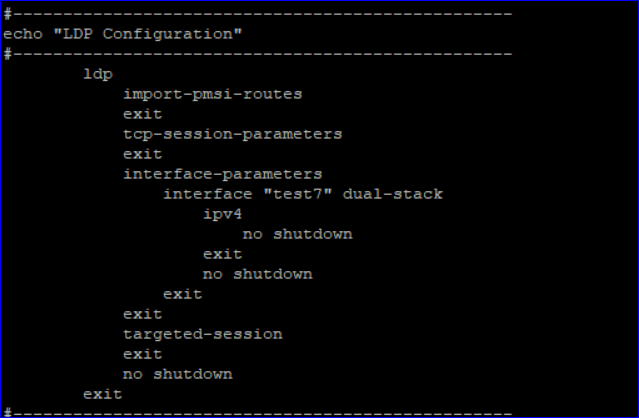The image size is (639, 418).
Task: Click "no shutdown" at the ipv4 indentation level
Action: point(257,274)
